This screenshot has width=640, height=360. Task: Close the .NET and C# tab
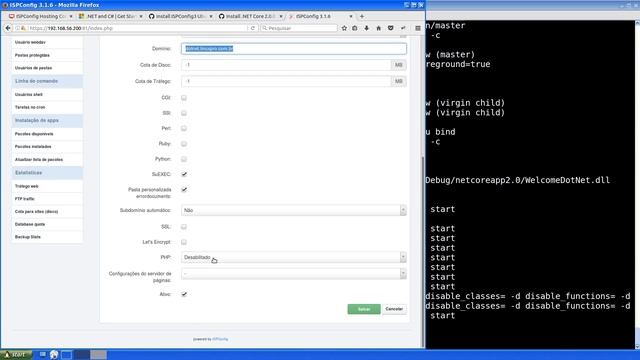(141, 16)
